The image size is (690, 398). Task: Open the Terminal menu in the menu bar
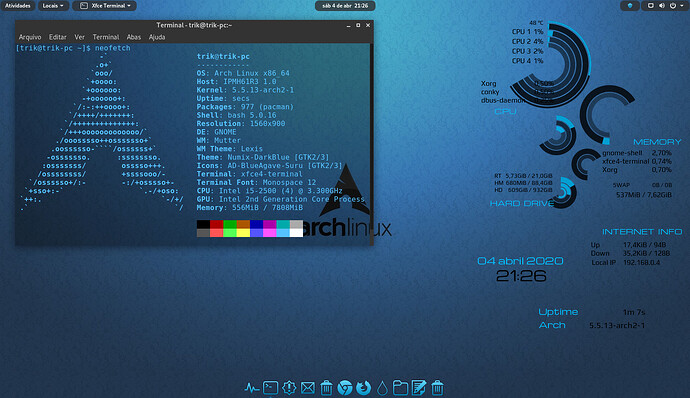[x=106, y=37]
